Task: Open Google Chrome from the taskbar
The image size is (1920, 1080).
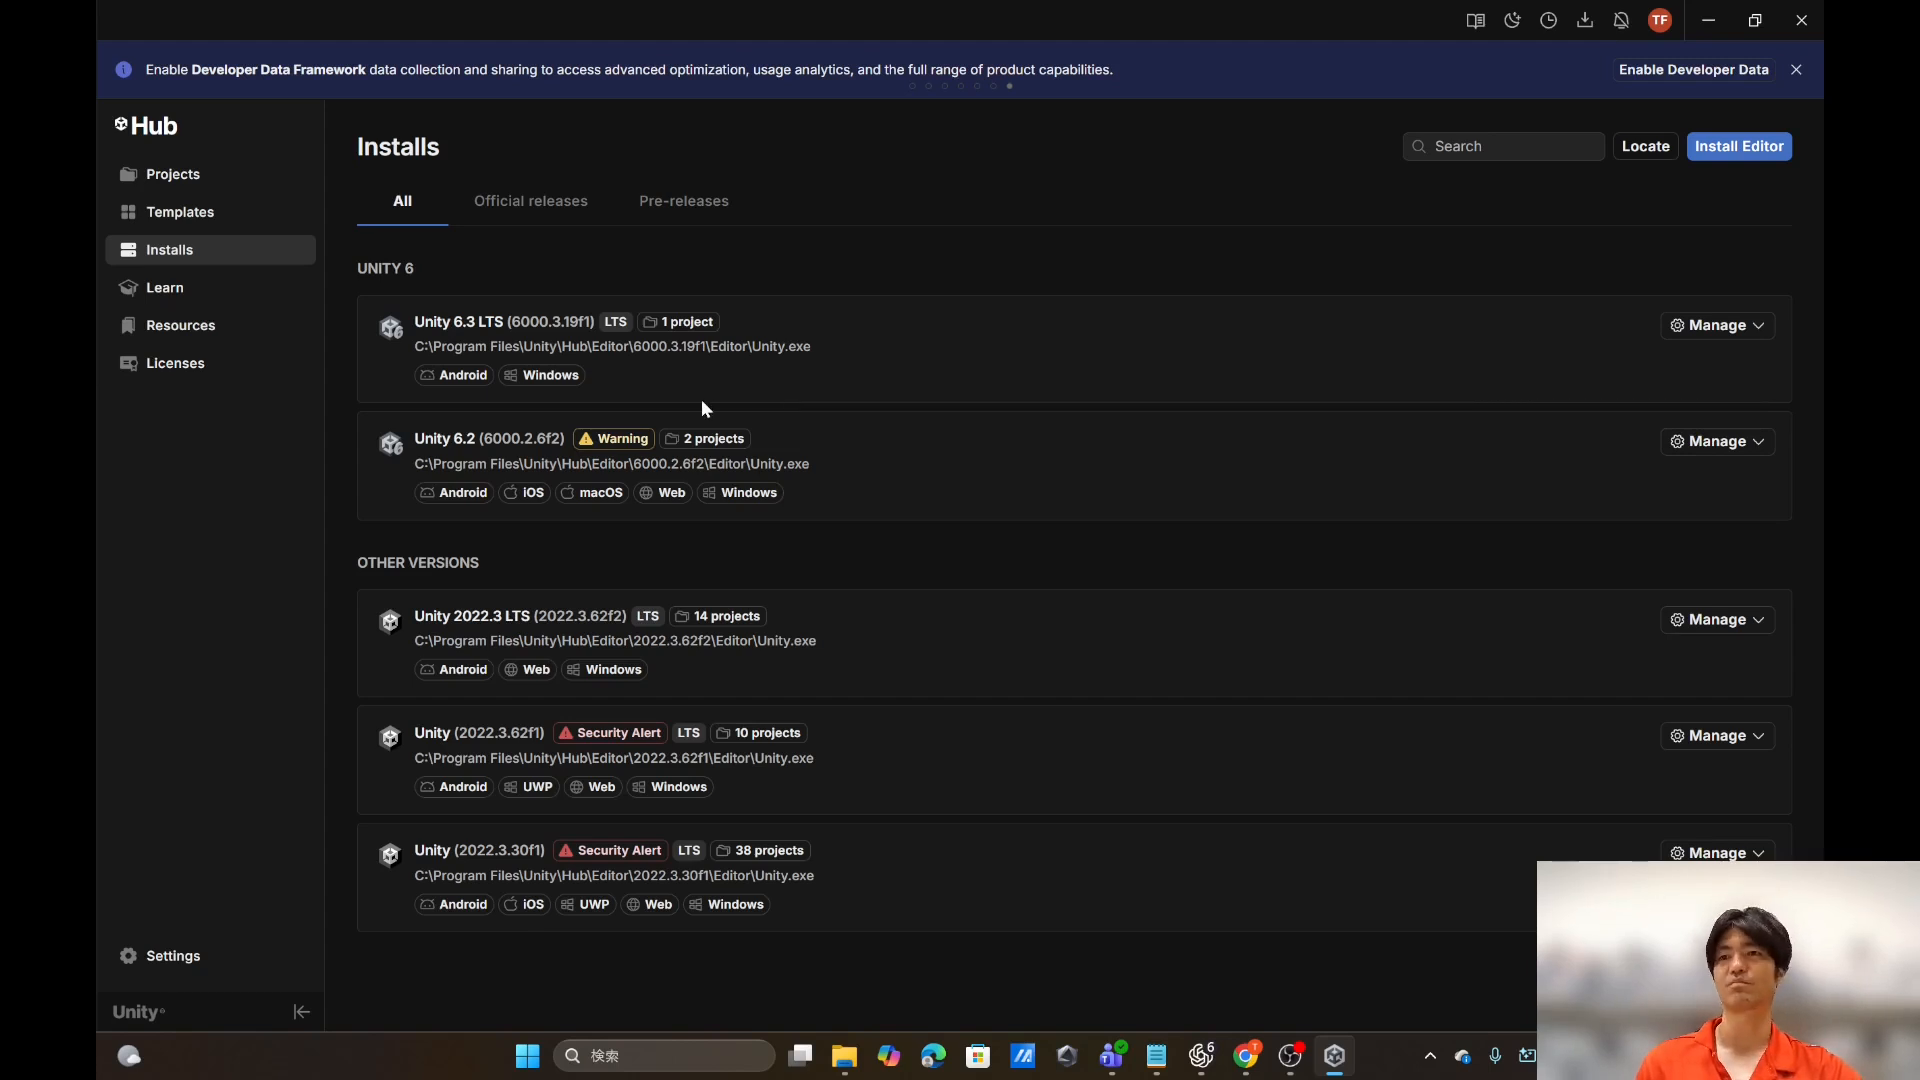Action: [1246, 1056]
